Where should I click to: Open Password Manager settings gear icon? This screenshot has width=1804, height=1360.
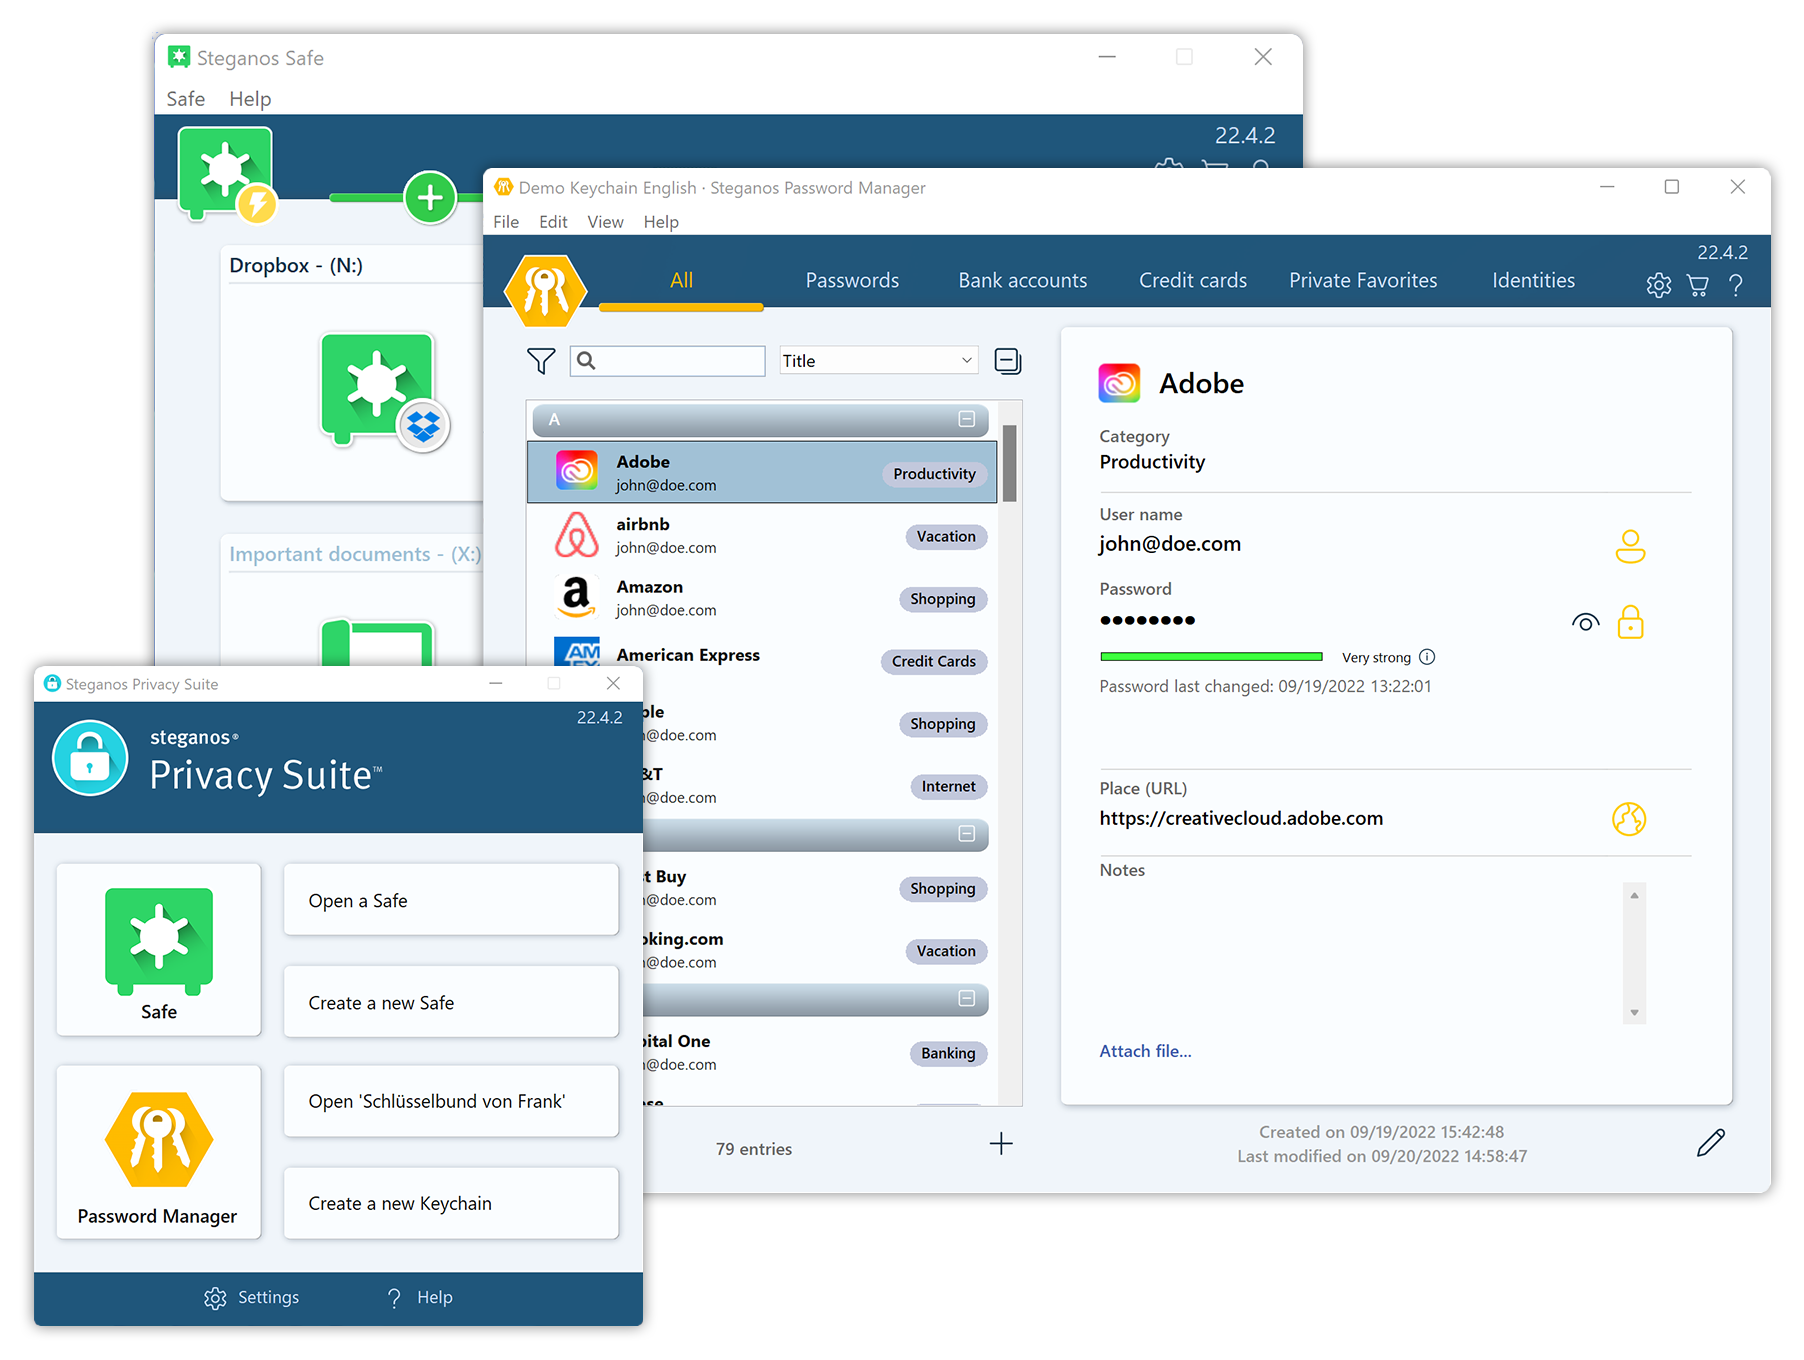pos(1659,285)
